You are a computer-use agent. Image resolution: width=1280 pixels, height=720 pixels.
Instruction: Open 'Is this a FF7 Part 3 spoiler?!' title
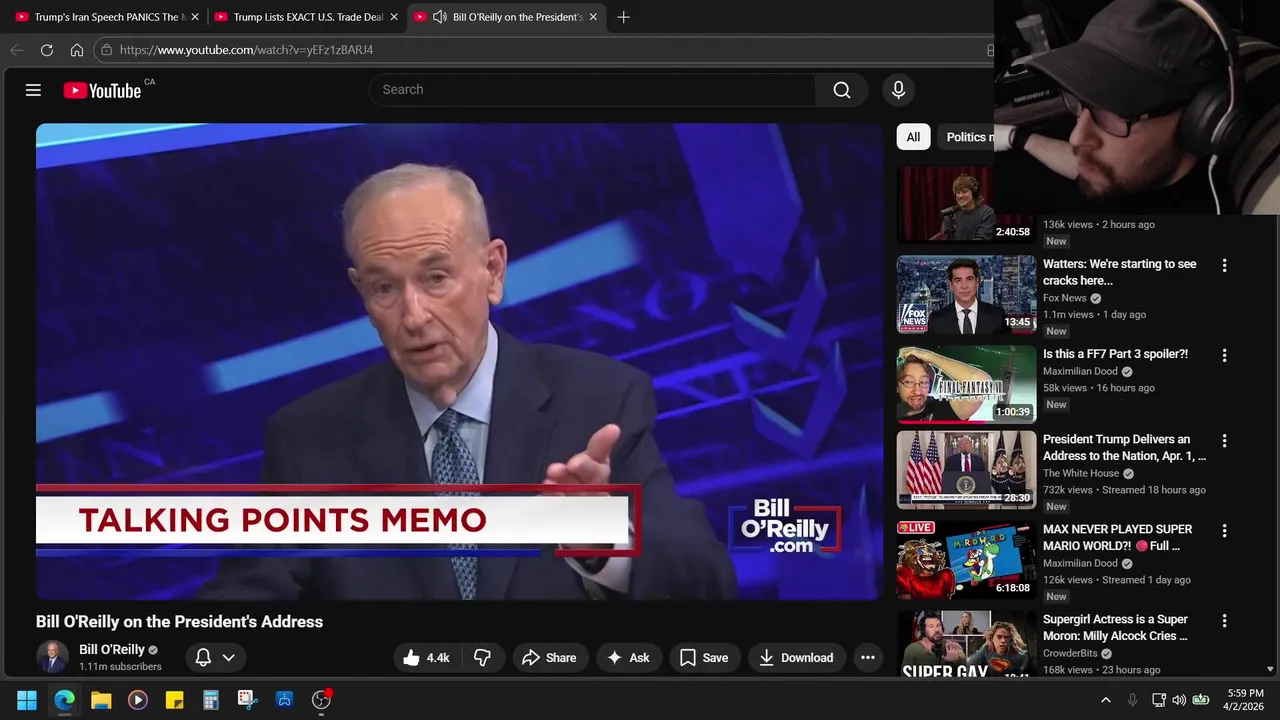(1115, 354)
